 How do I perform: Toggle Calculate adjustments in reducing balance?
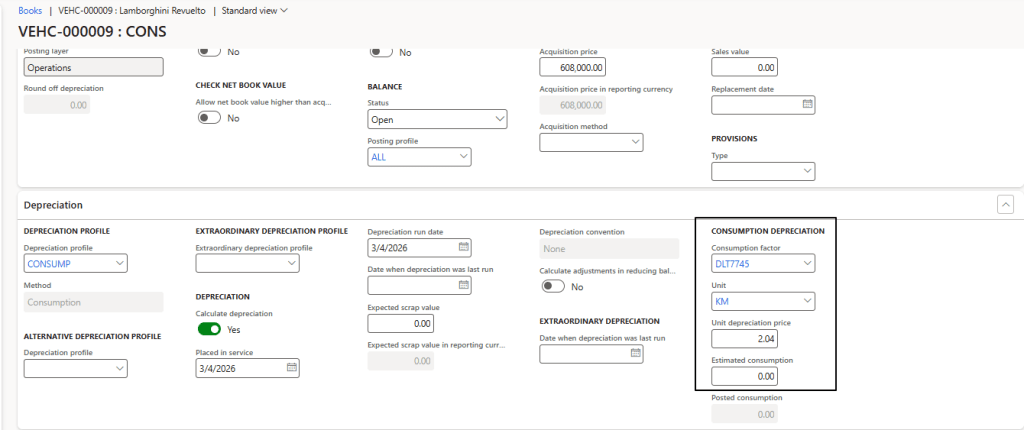pos(552,286)
